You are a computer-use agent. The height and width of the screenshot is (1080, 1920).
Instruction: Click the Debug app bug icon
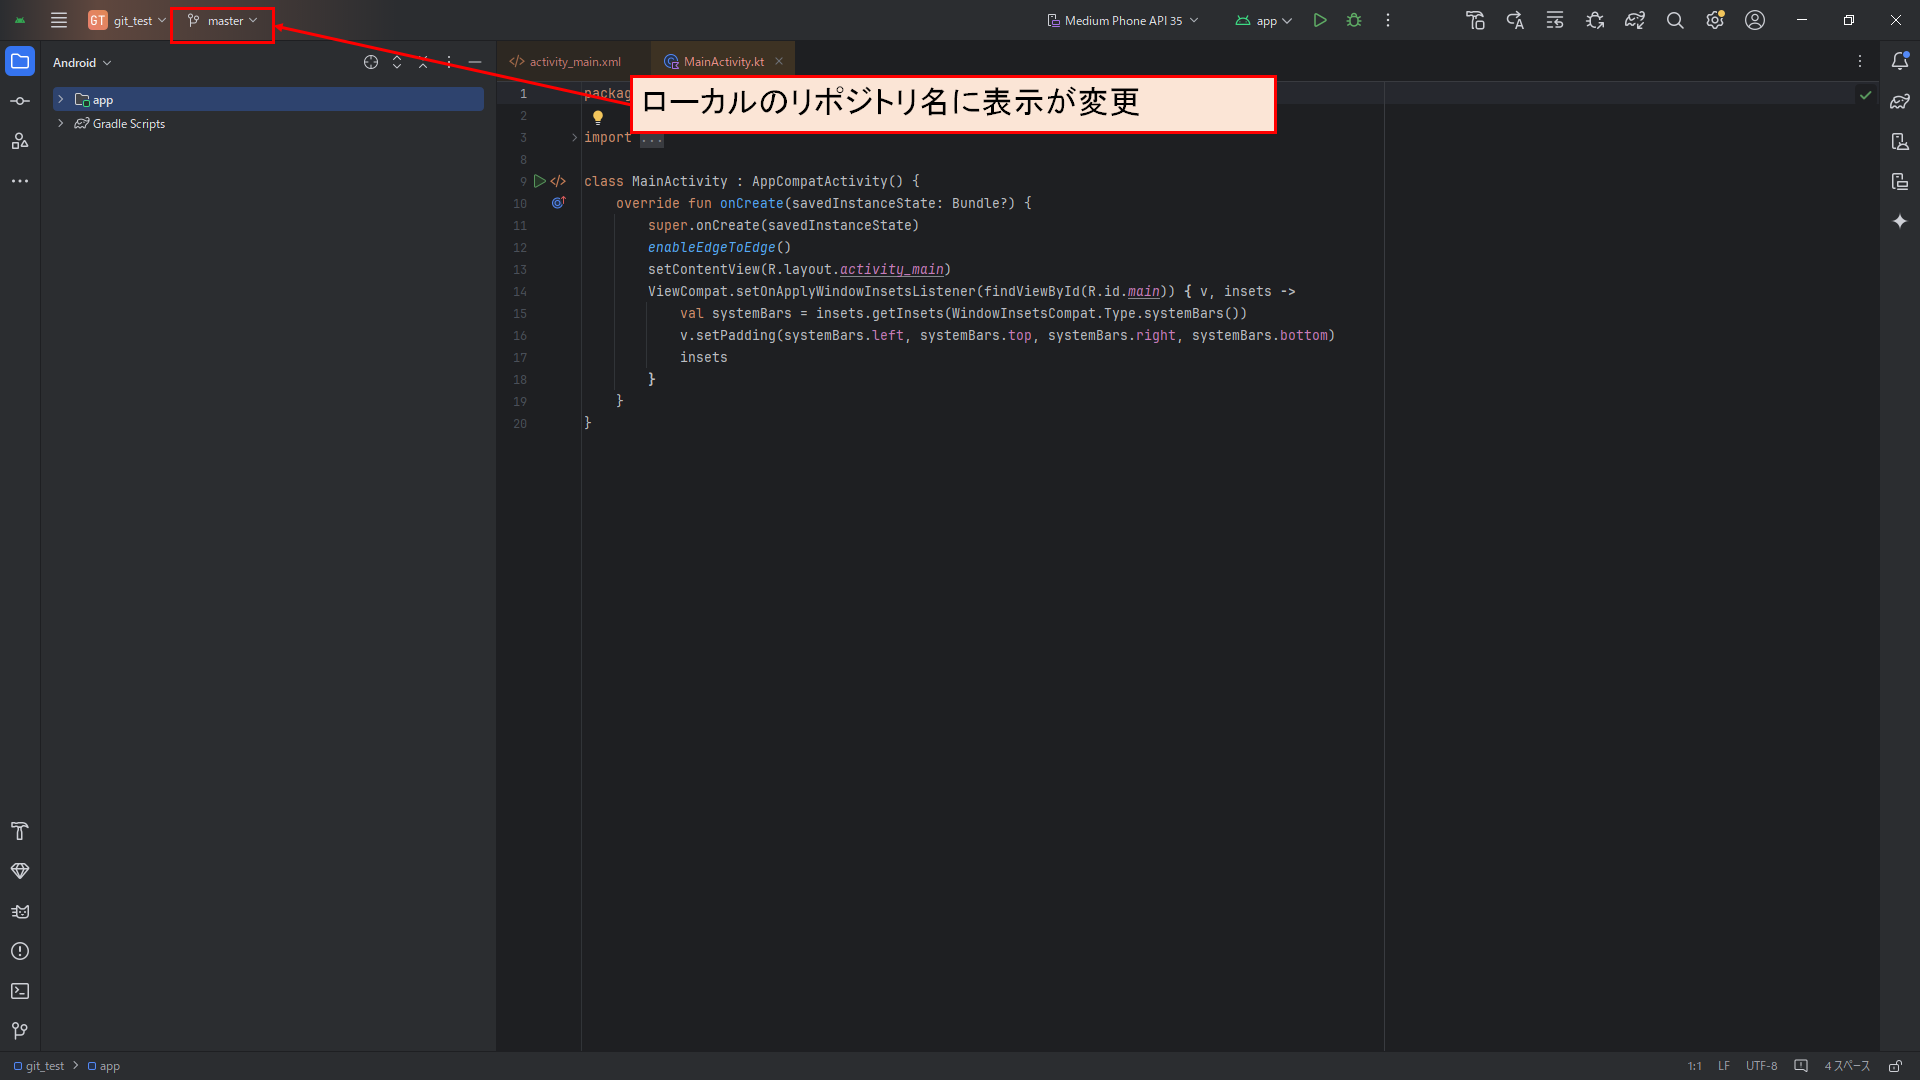(1354, 20)
